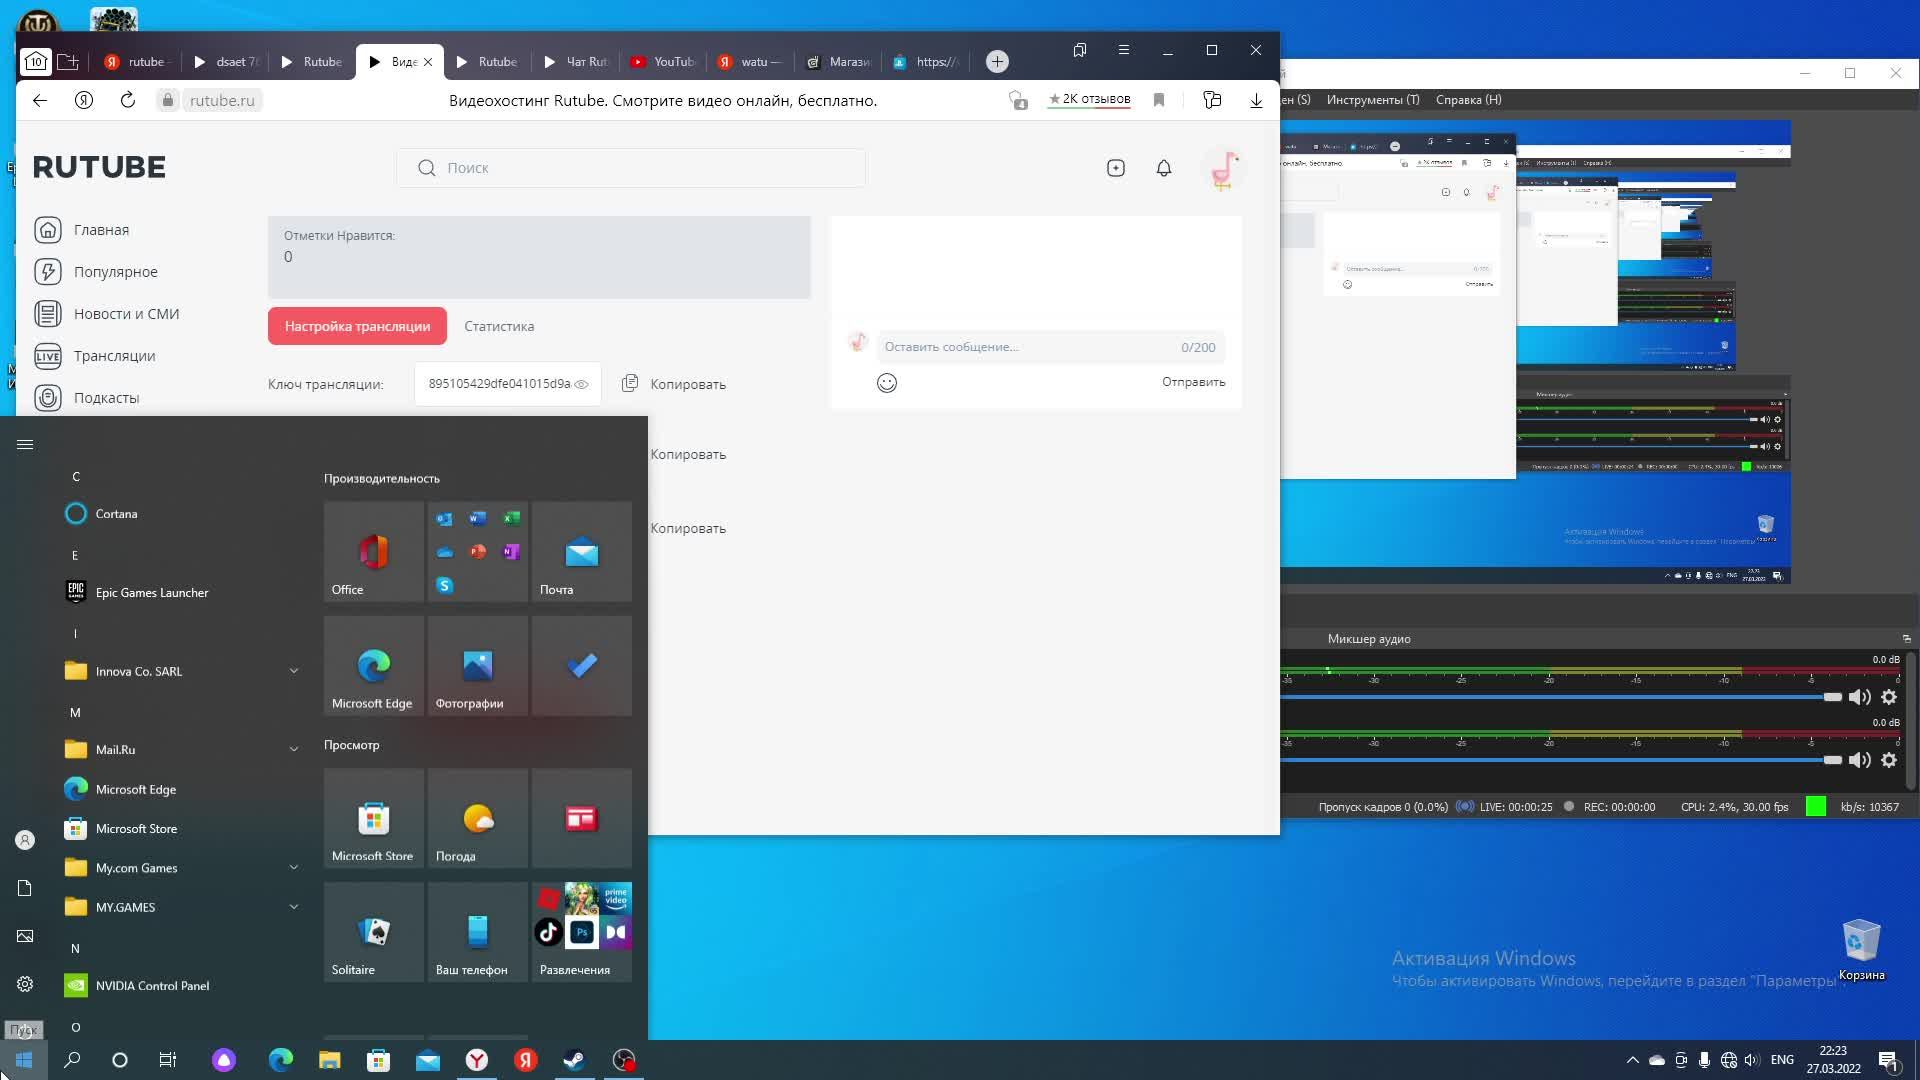1920x1080 pixels.
Task: Click the bookmark icon in address bar
Action: pyautogui.click(x=1159, y=100)
